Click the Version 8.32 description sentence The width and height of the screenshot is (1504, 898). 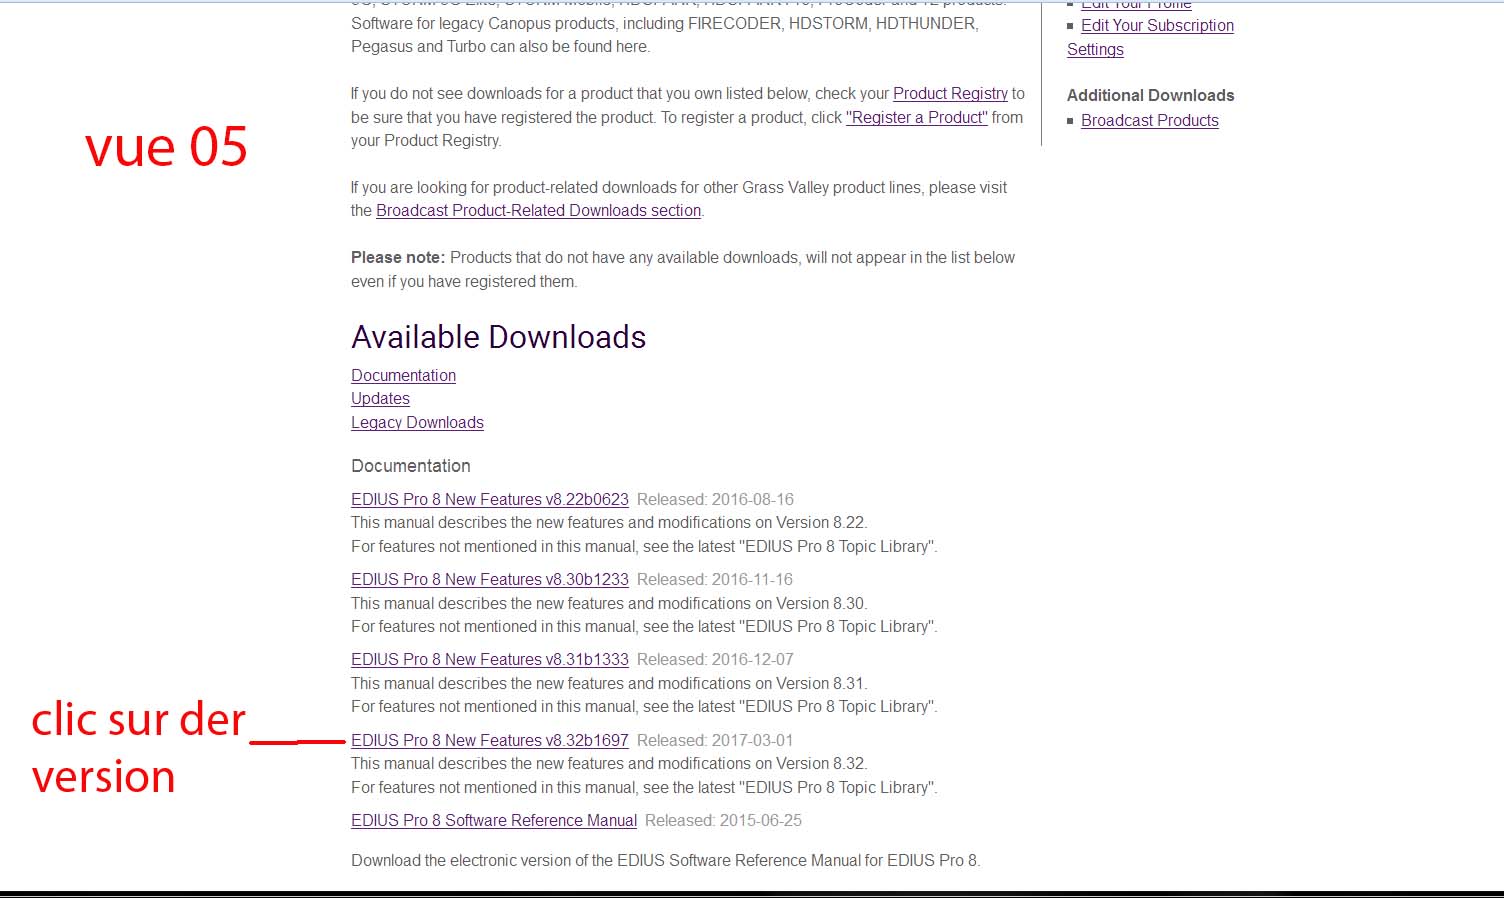pos(609,763)
